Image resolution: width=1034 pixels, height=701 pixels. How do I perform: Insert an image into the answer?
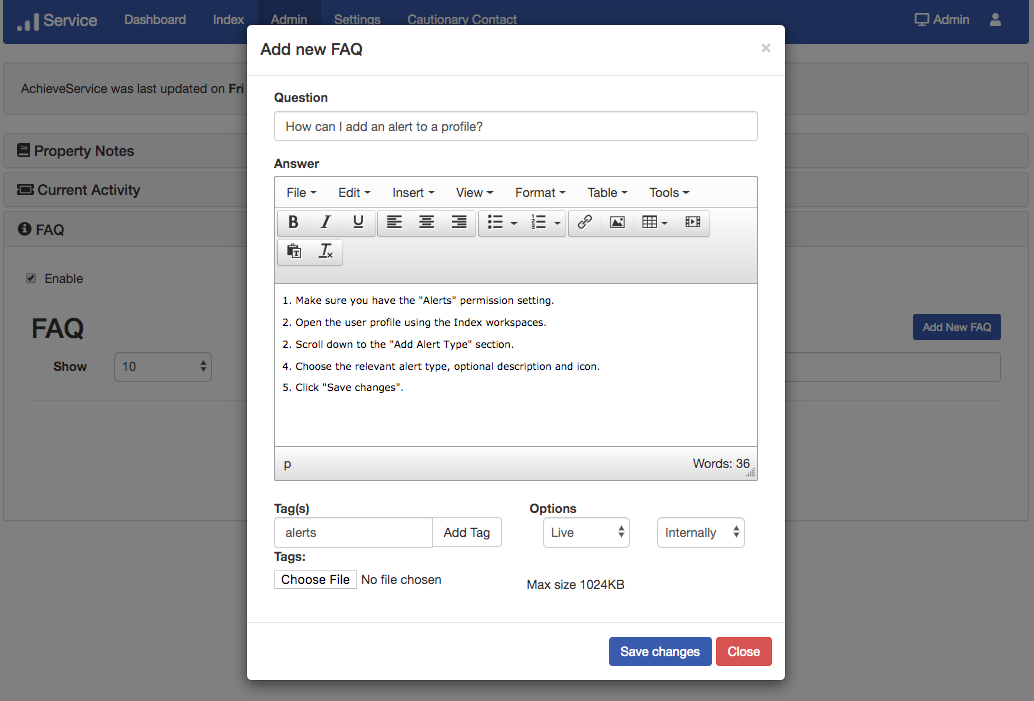point(617,222)
